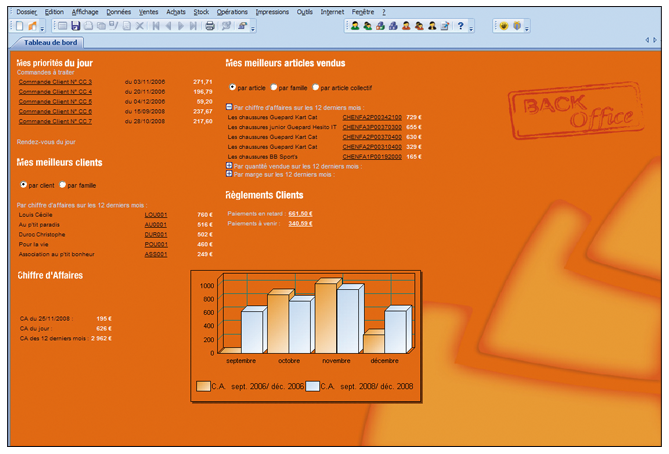Select "par famille" radio under Mes meilleurs clients

[x=63, y=185]
